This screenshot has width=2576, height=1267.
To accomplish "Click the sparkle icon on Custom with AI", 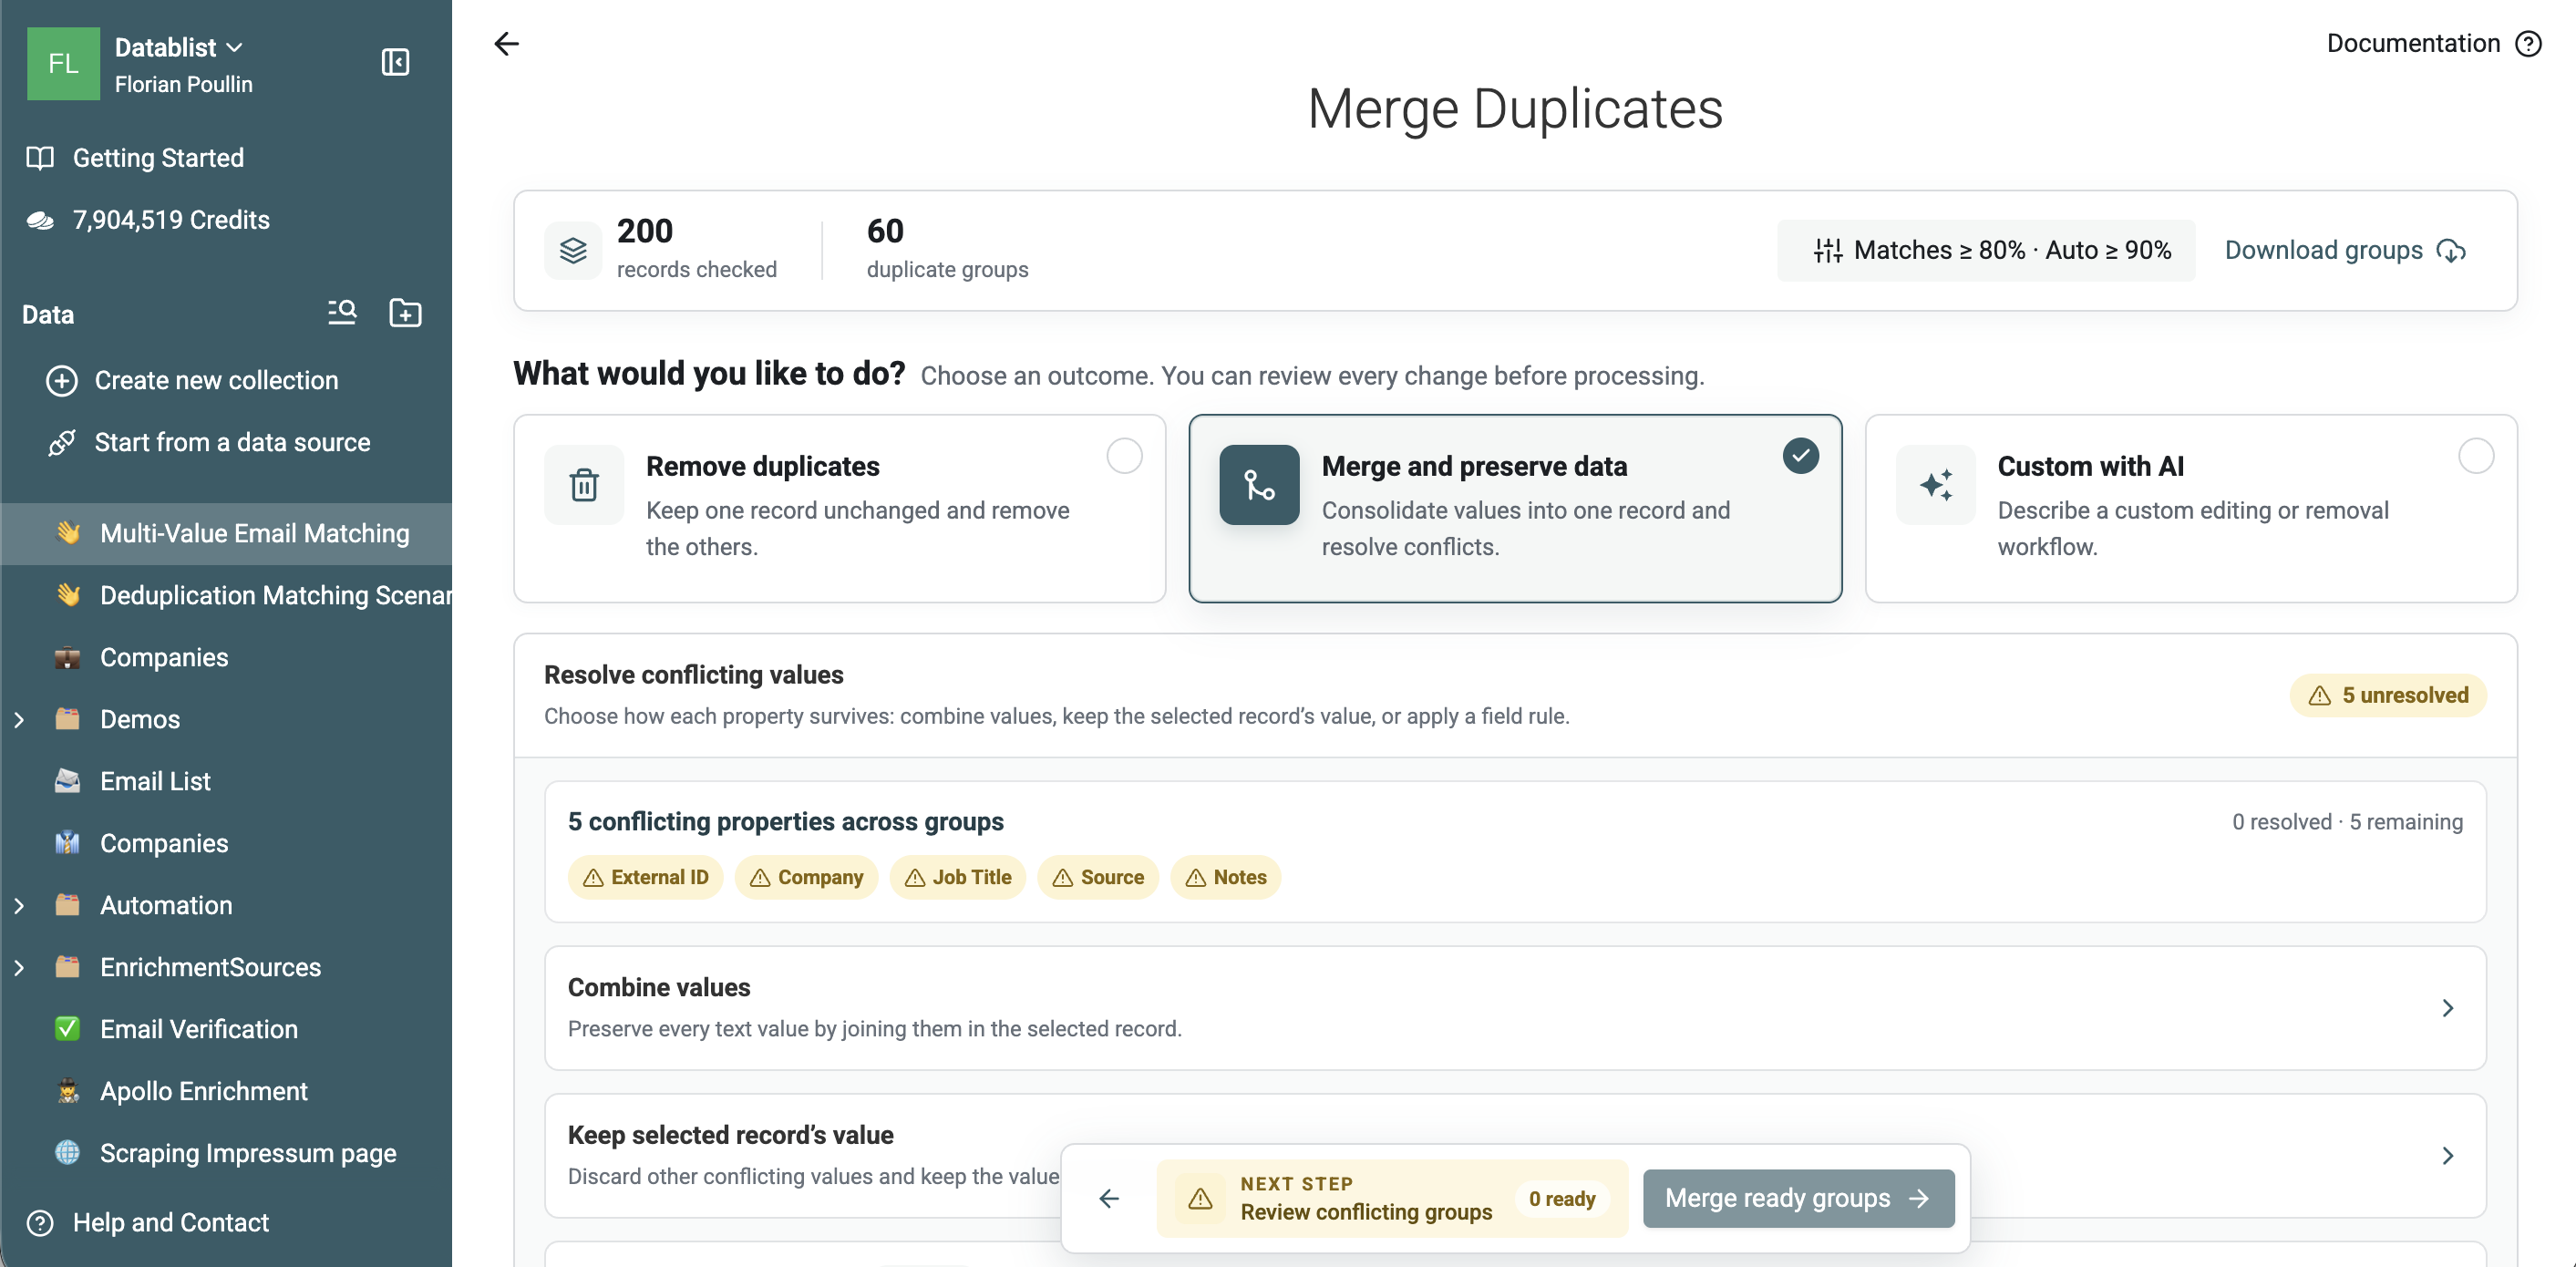I will (1936, 485).
